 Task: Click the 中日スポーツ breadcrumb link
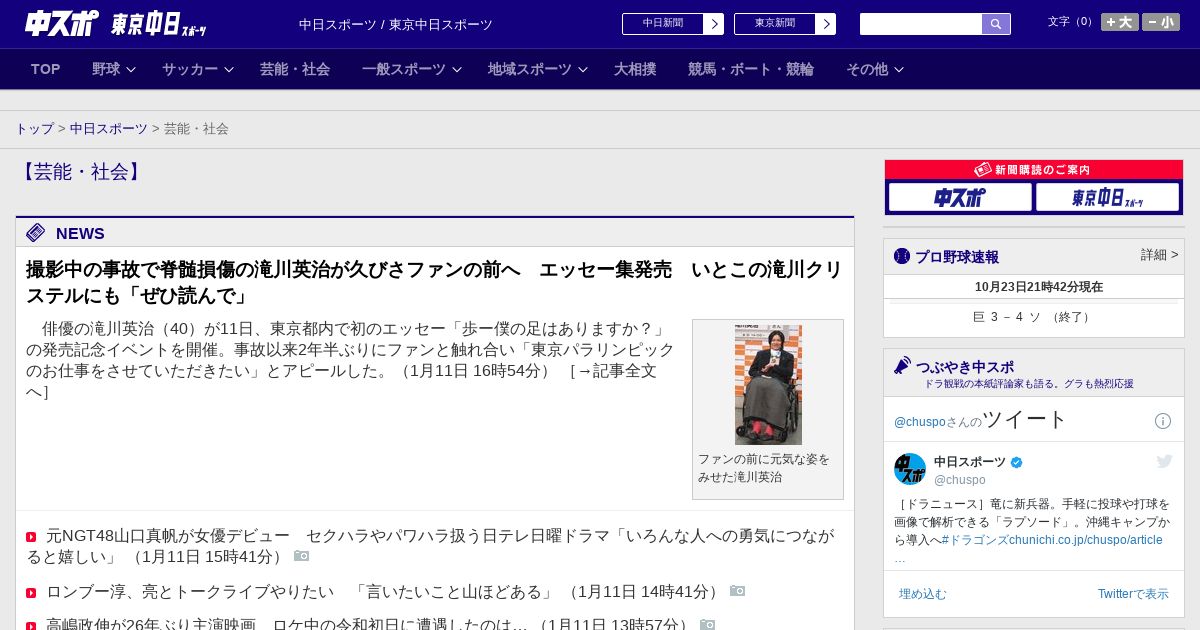pyautogui.click(x=109, y=129)
